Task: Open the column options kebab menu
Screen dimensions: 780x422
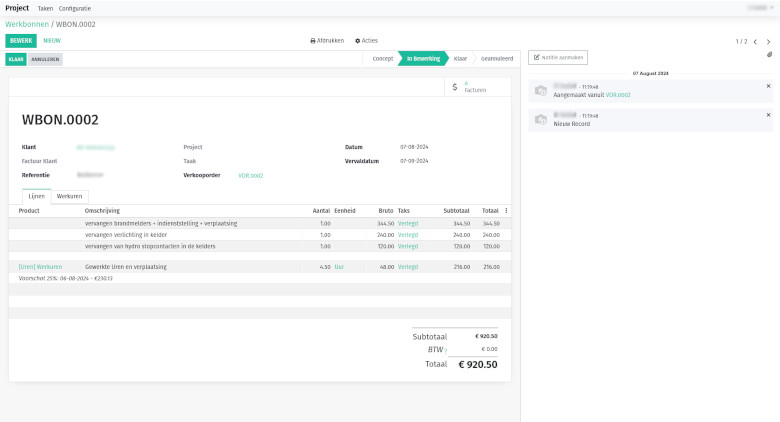Action: [x=506, y=211]
